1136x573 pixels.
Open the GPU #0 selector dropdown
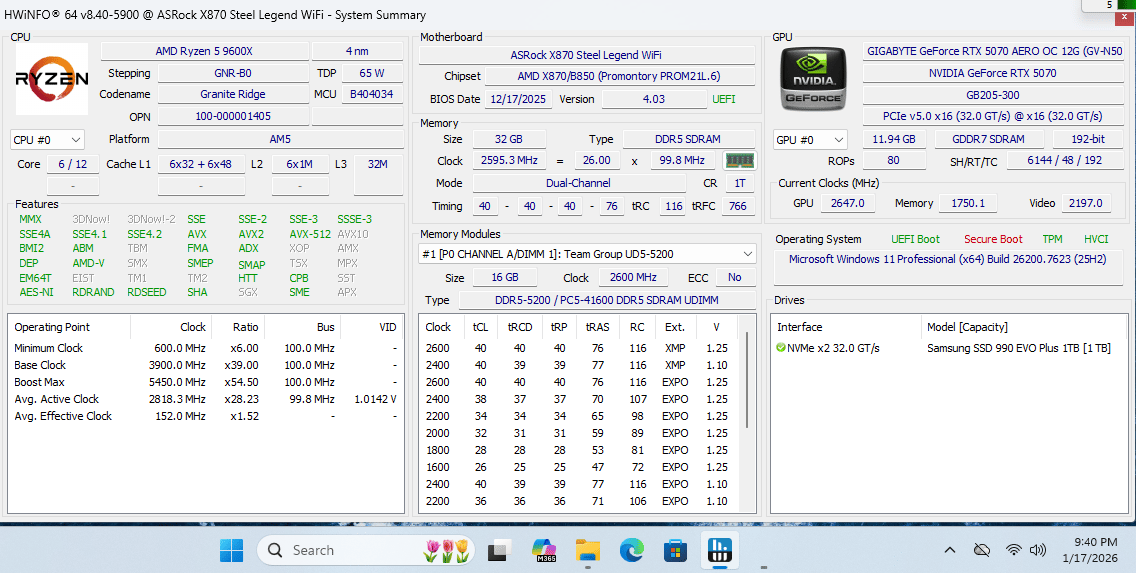point(810,140)
